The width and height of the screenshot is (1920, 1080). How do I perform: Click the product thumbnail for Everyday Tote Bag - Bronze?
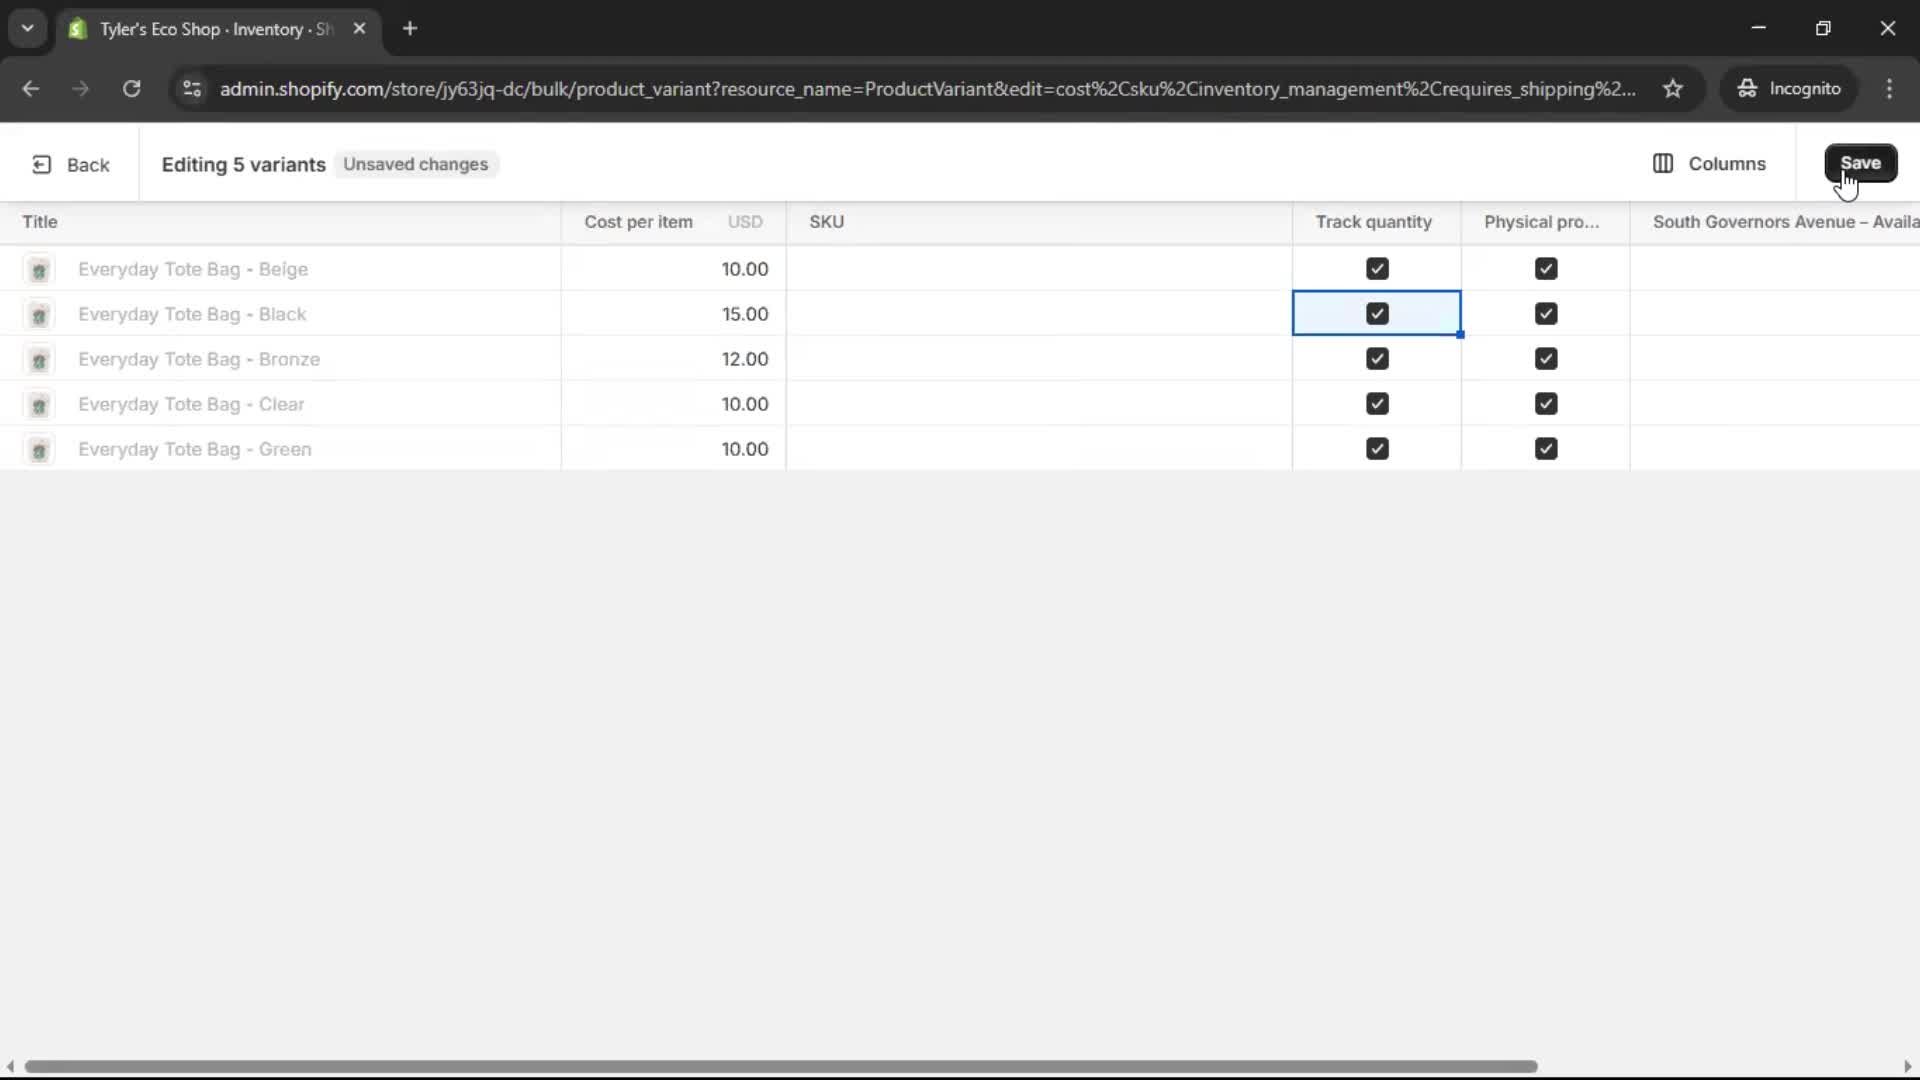point(39,360)
